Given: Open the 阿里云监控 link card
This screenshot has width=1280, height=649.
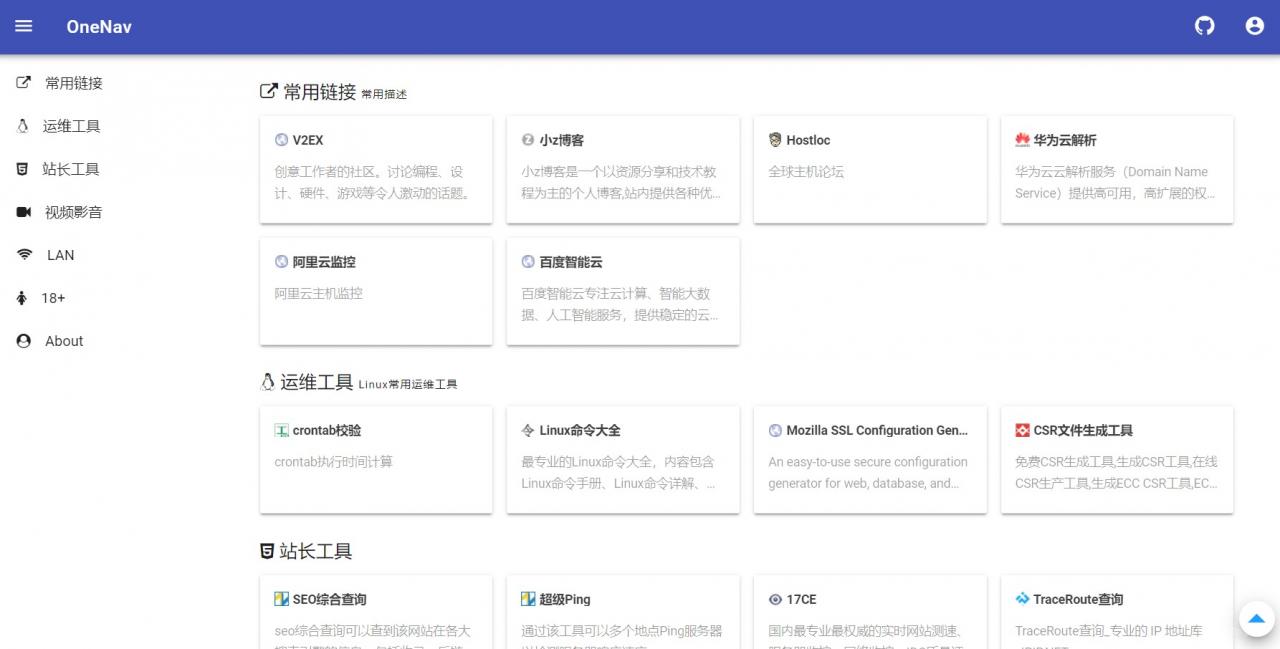Looking at the screenshot, I should click(376, 291).
